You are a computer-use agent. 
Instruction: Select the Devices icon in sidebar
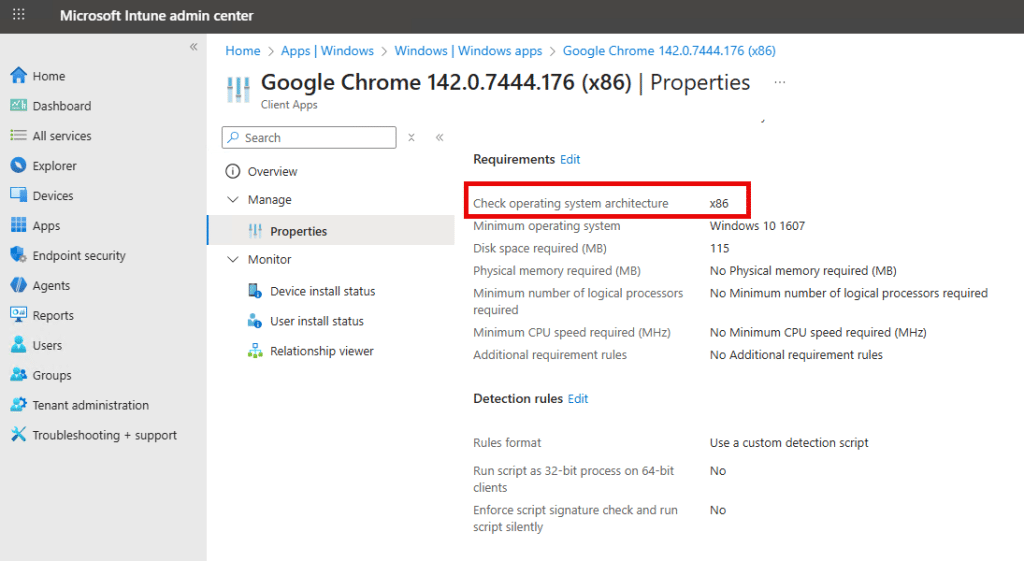click(18, 196)
